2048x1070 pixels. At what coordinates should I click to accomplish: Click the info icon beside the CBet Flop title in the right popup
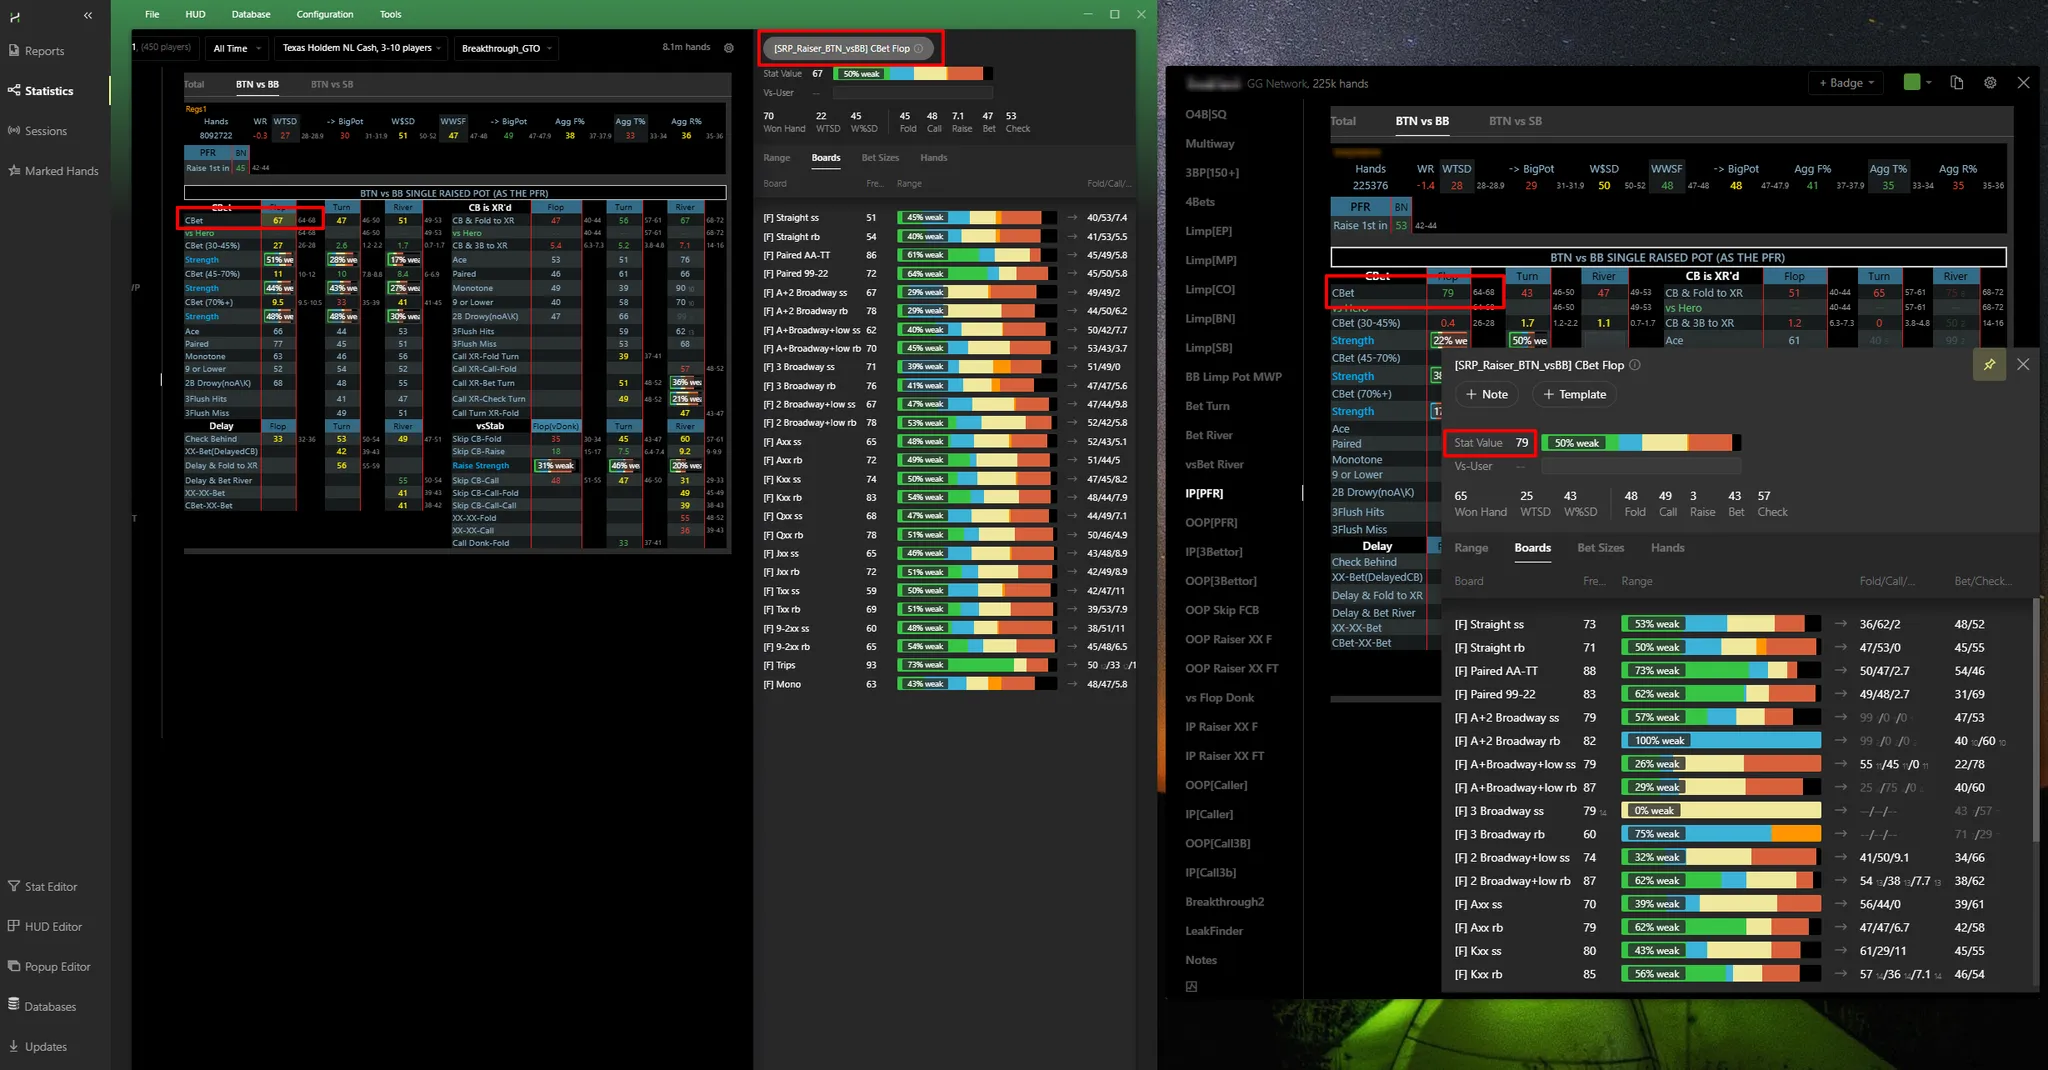1635,365
